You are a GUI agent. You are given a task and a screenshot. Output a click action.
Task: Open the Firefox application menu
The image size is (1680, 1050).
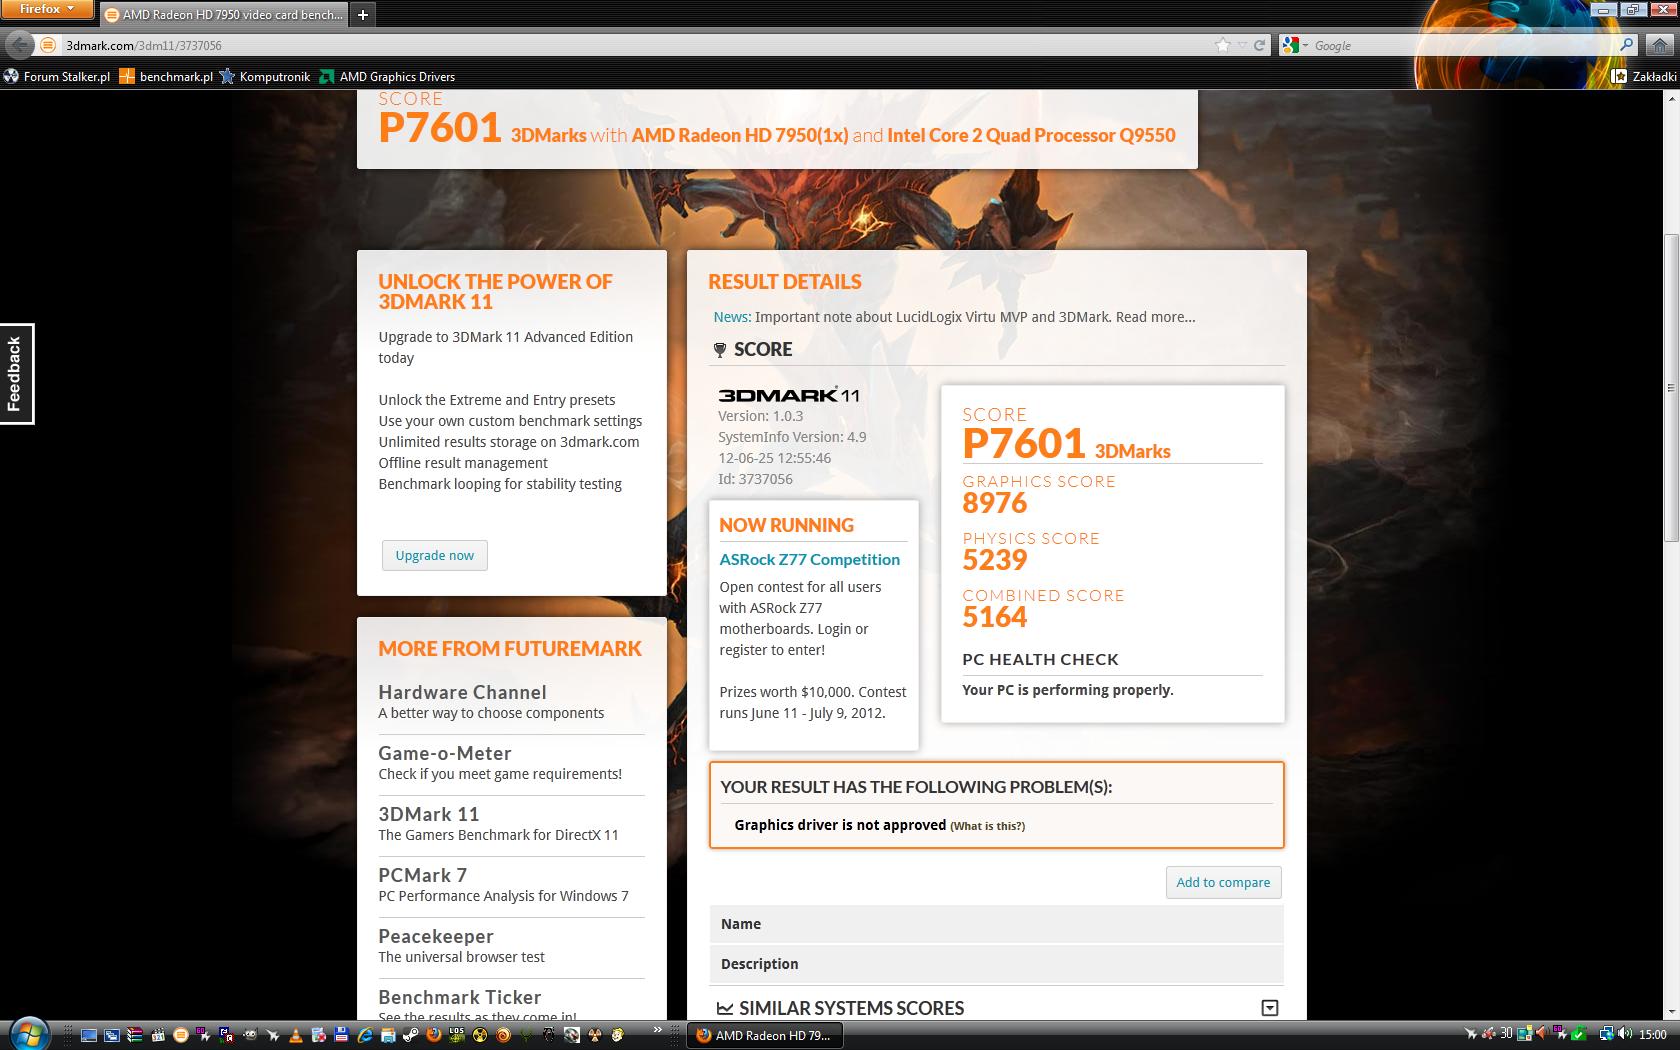[47, 9]
